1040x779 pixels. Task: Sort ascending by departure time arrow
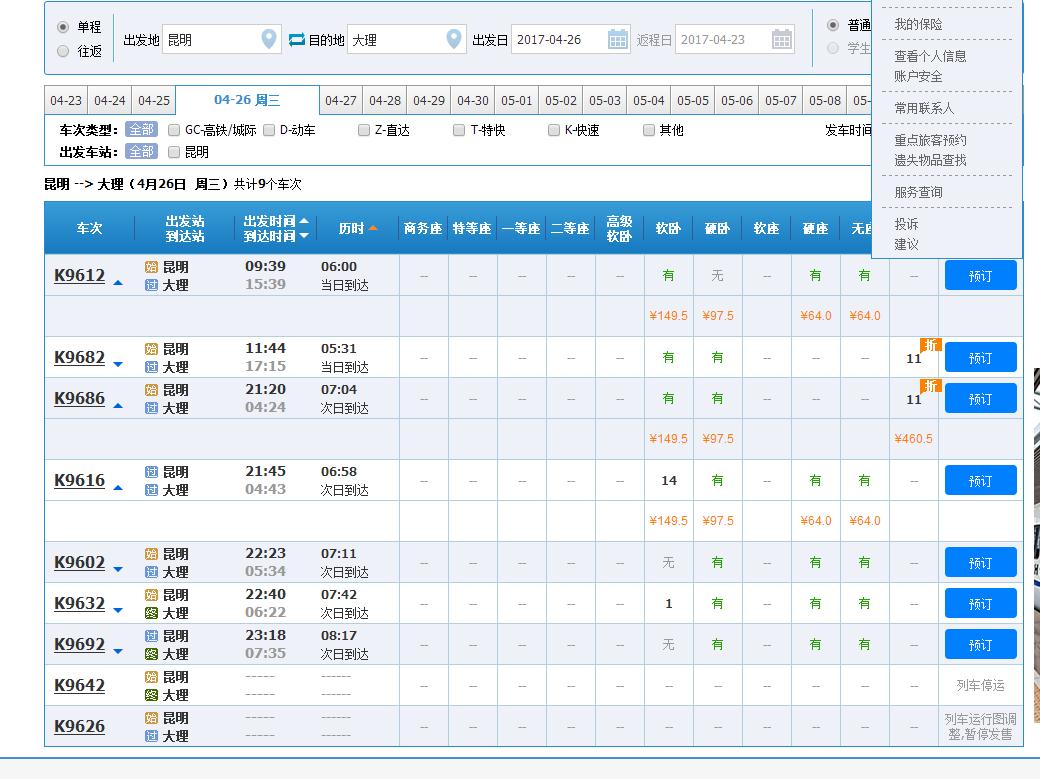click(x=304, y=220)
